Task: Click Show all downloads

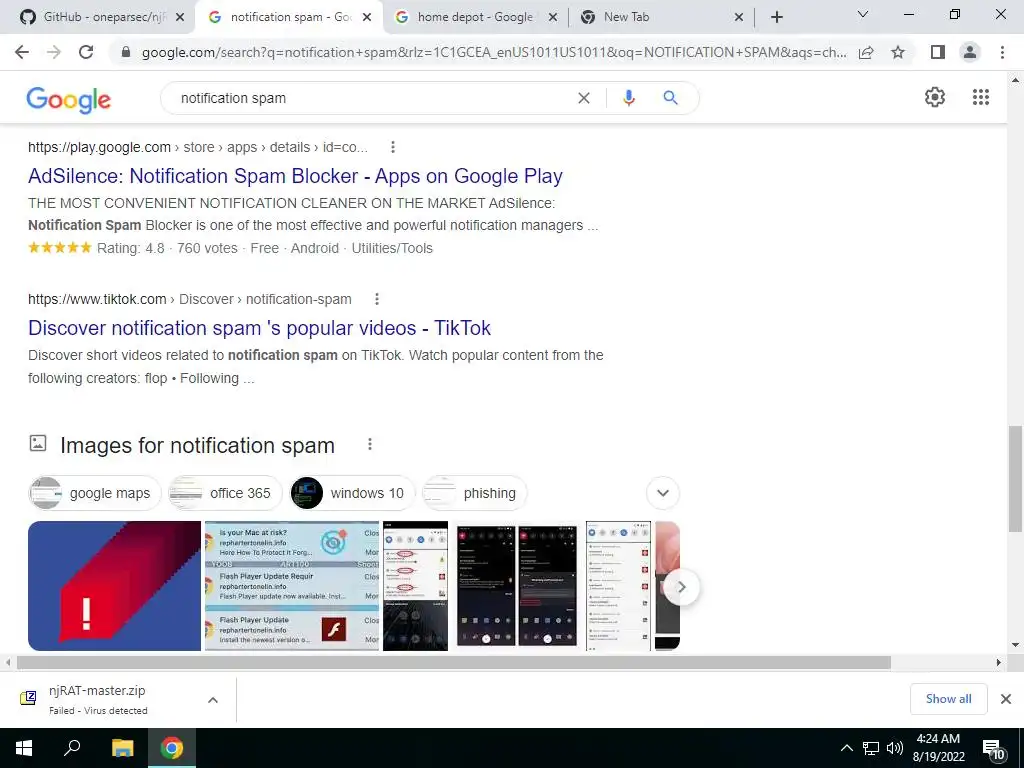Action: coord(948,699)
